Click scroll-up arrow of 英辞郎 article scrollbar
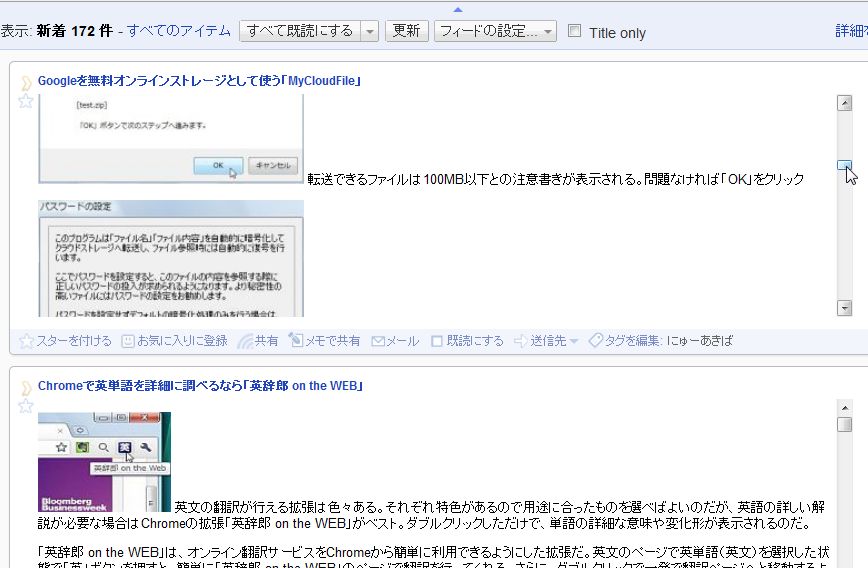868x568 pixels. coord(844,408)
